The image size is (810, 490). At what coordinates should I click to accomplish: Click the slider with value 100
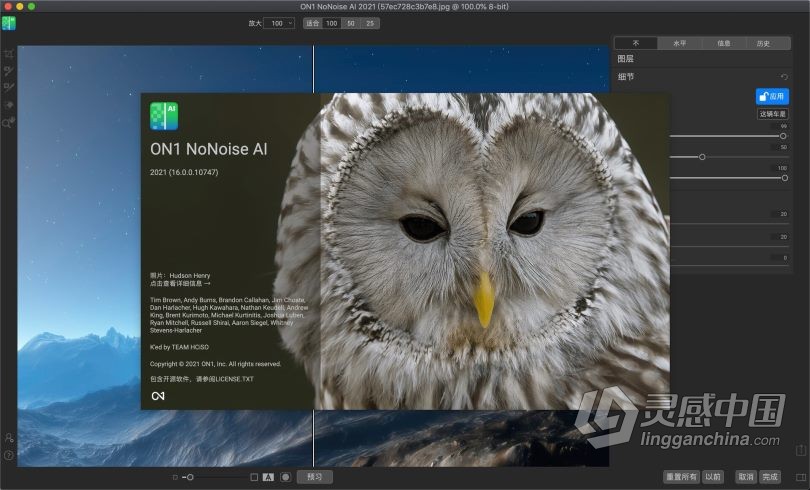click(728, 178)
